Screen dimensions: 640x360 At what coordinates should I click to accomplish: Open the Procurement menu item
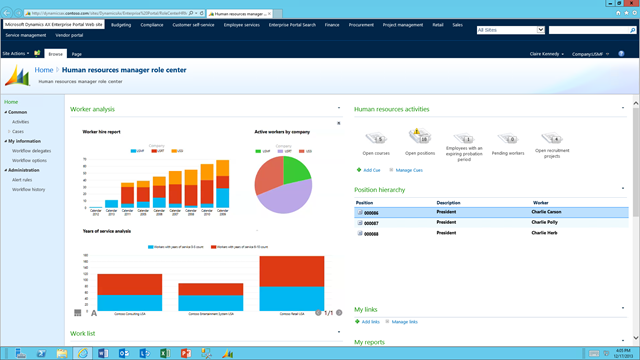[361, 25]
